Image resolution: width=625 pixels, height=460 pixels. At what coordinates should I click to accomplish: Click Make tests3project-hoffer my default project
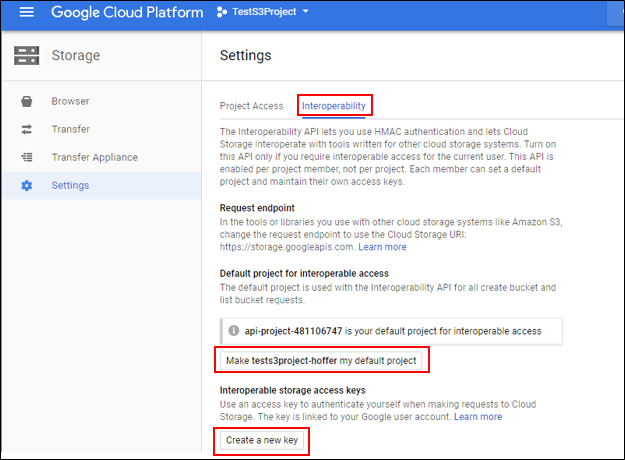pos(321,360)
